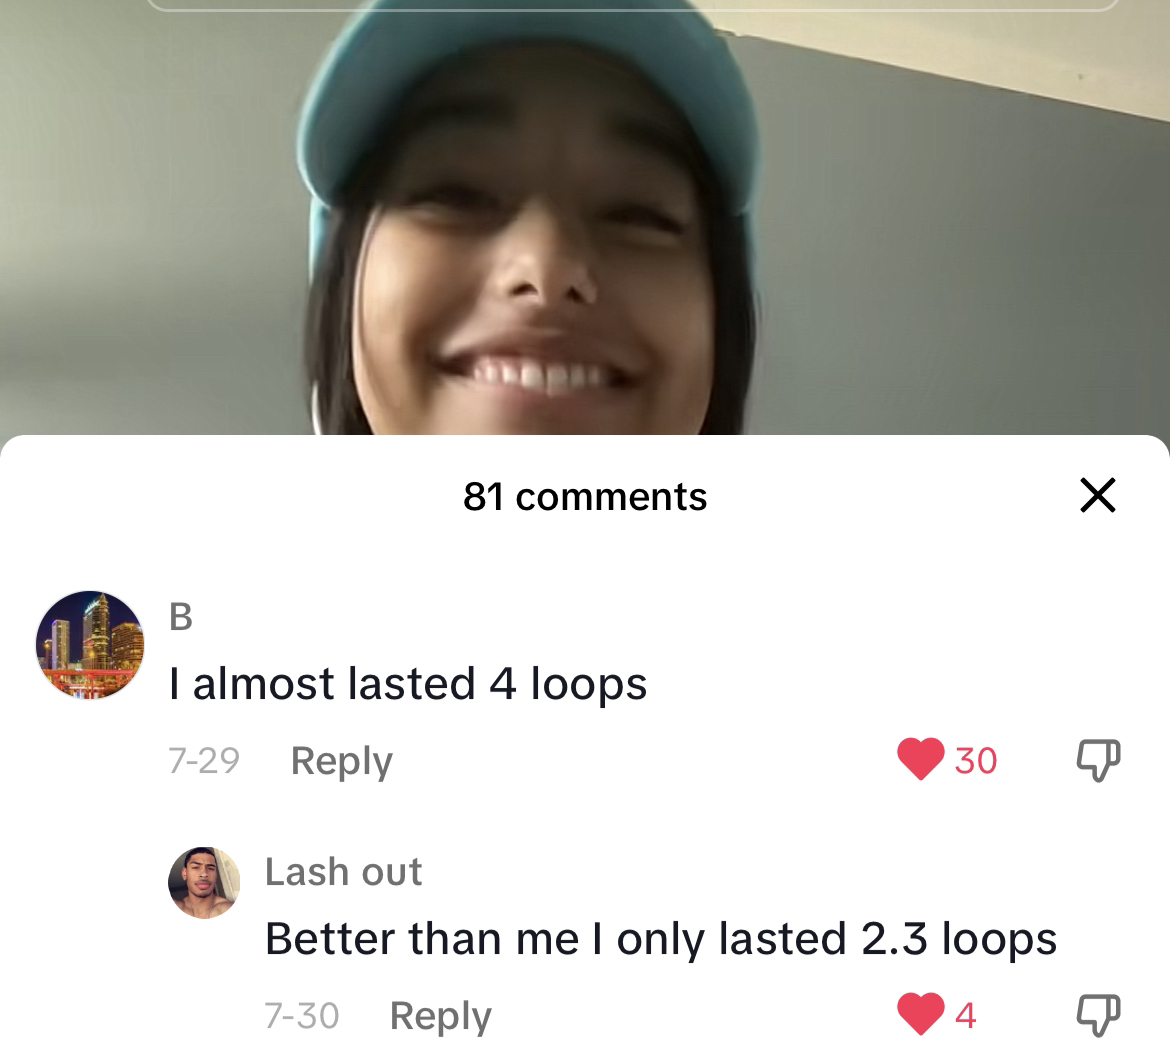This screenshot has height=1055, width=1170.
Task: Tap the 7-30 date on the reply
Action: click(x=301, y=1016)
